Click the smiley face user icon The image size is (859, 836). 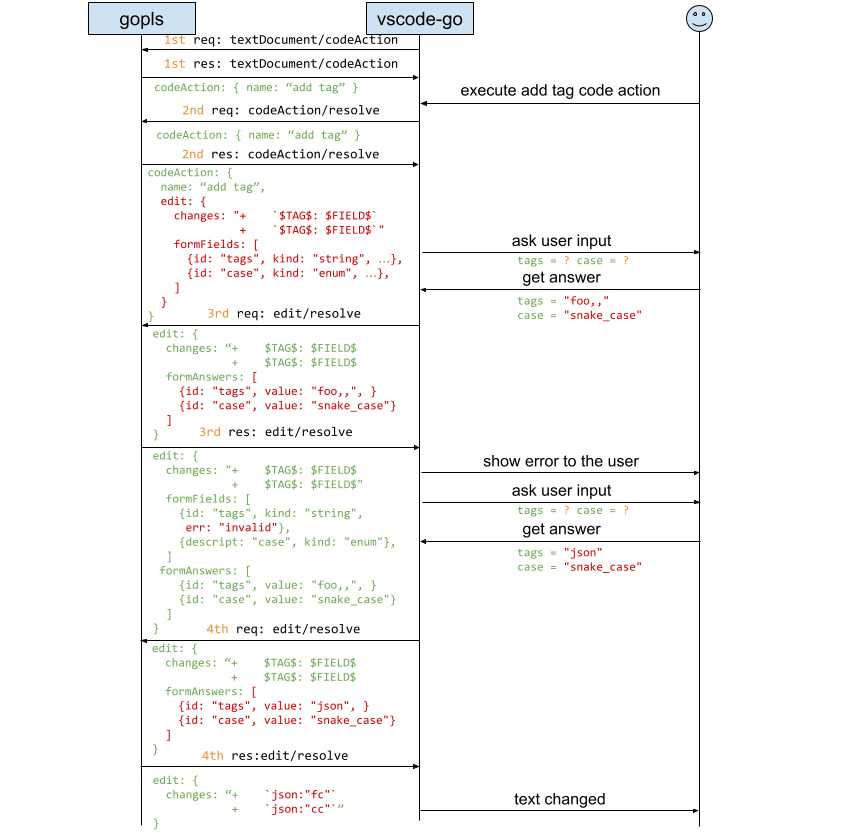click(x=699, y=18)
